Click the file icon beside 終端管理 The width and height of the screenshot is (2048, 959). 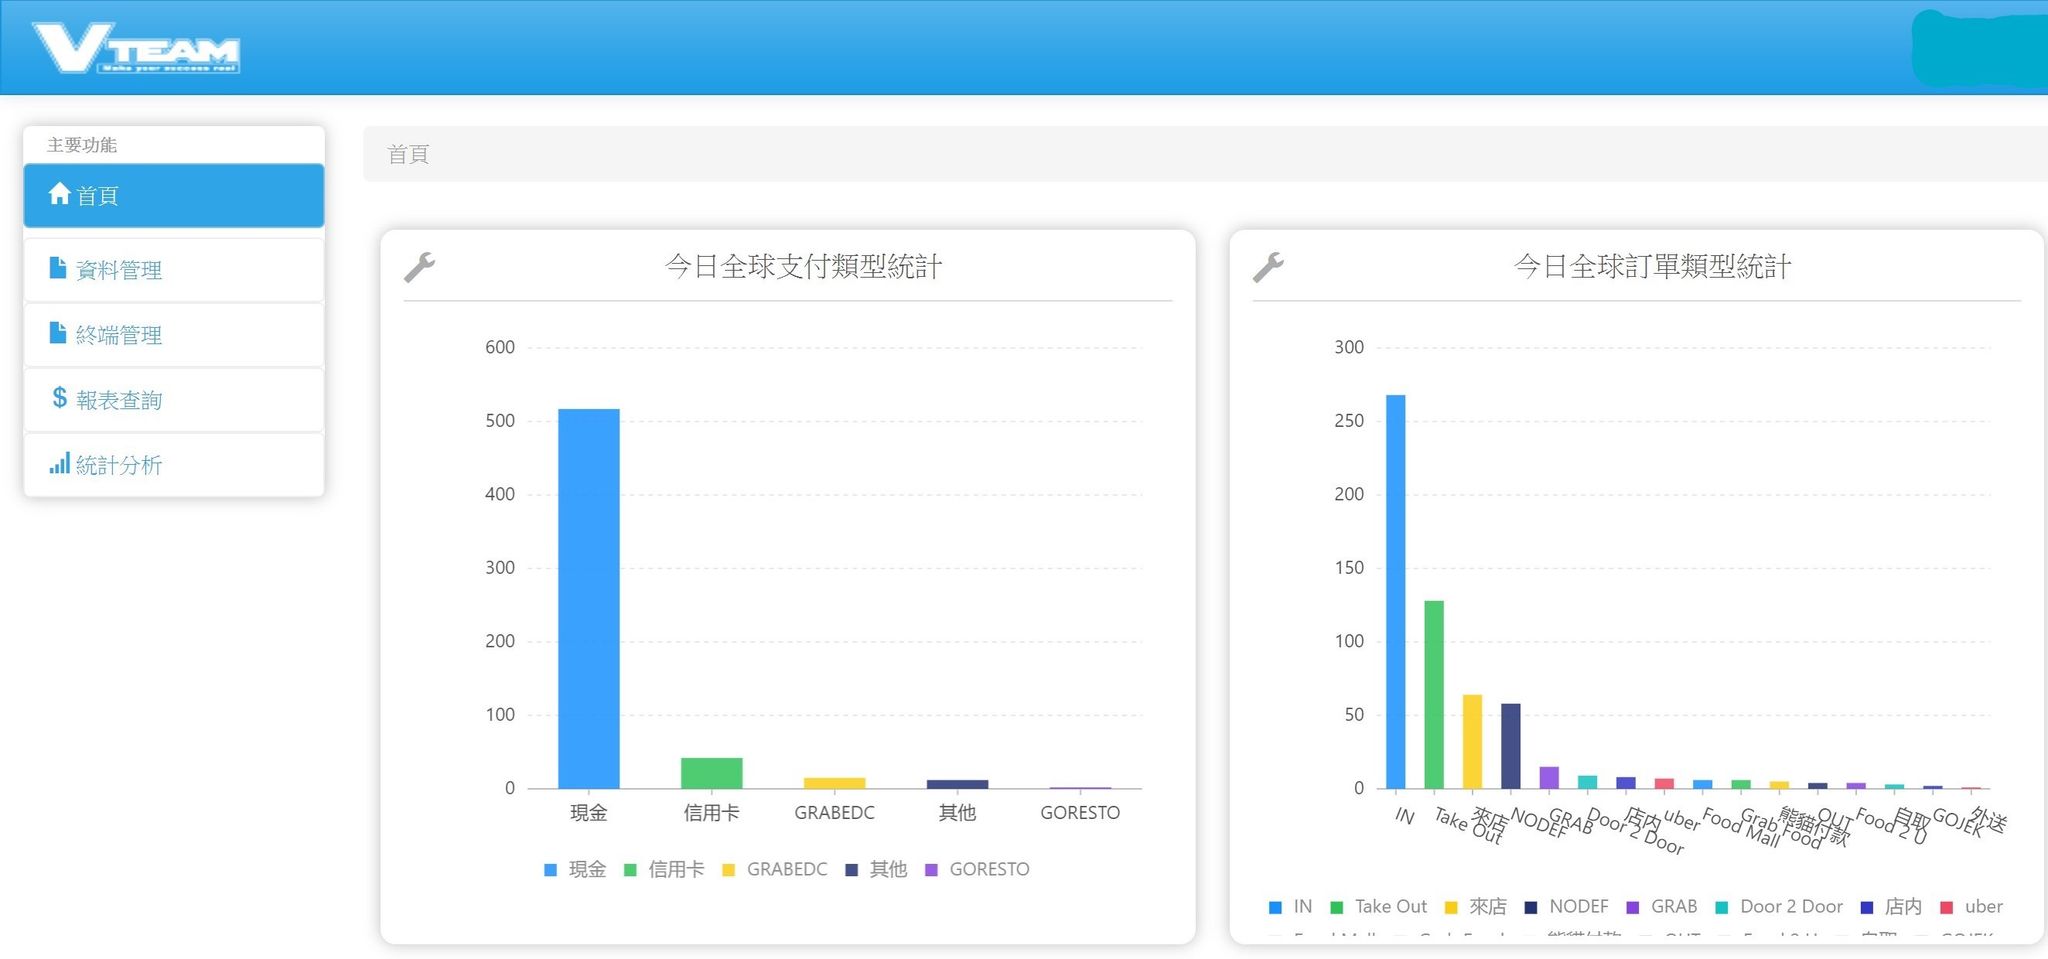pos(58,333)
